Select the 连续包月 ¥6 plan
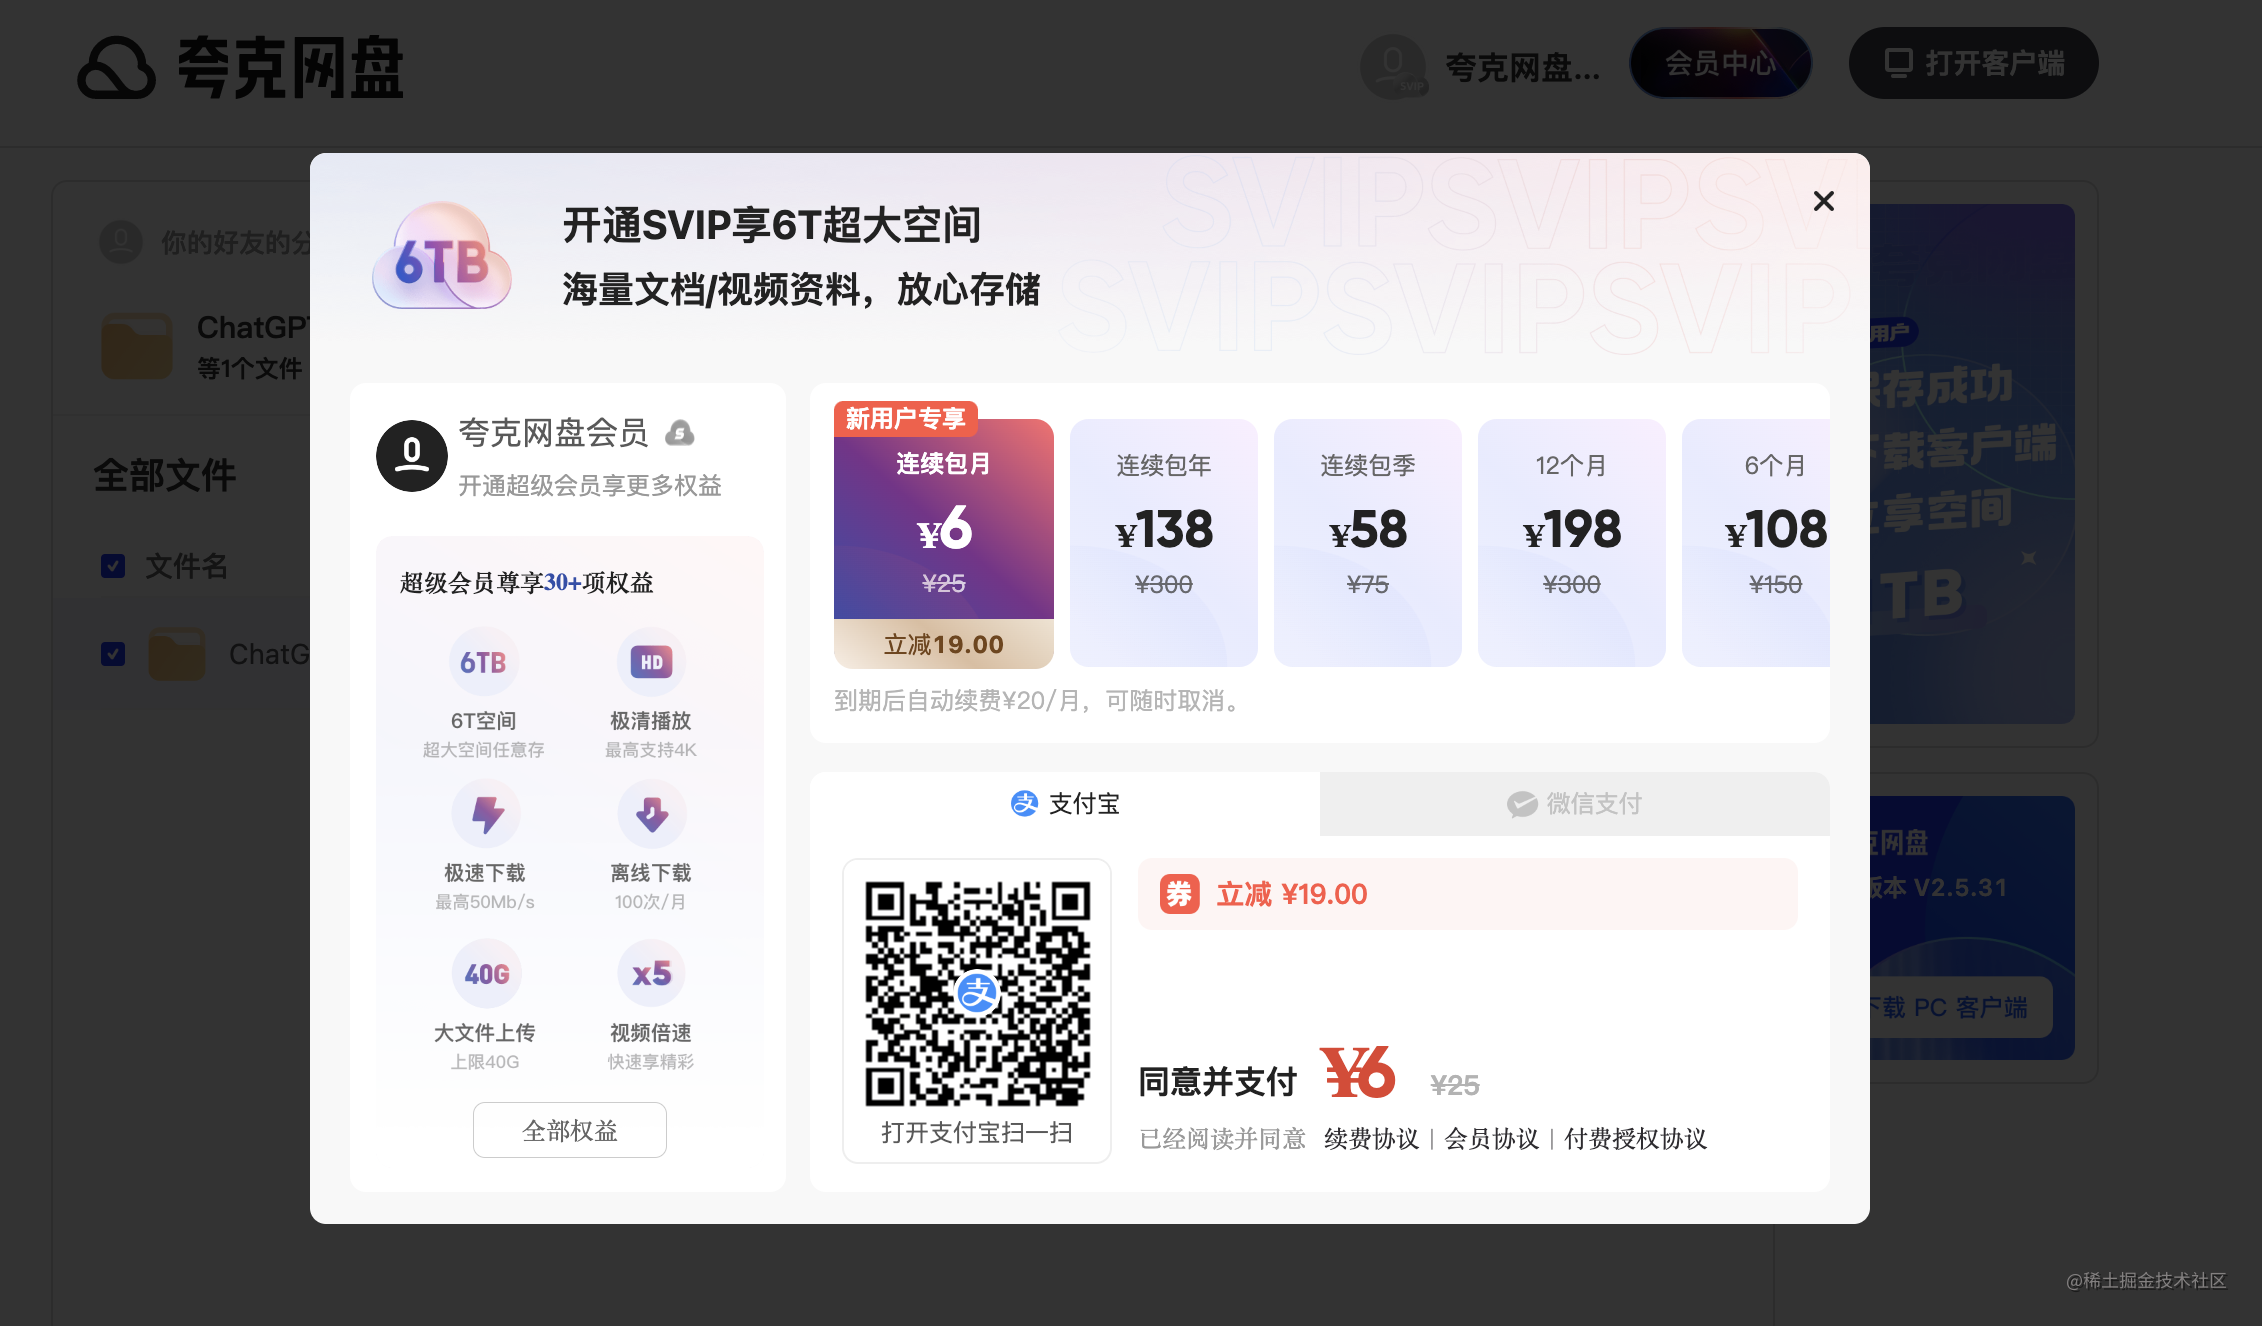 [x=943, y=543]
